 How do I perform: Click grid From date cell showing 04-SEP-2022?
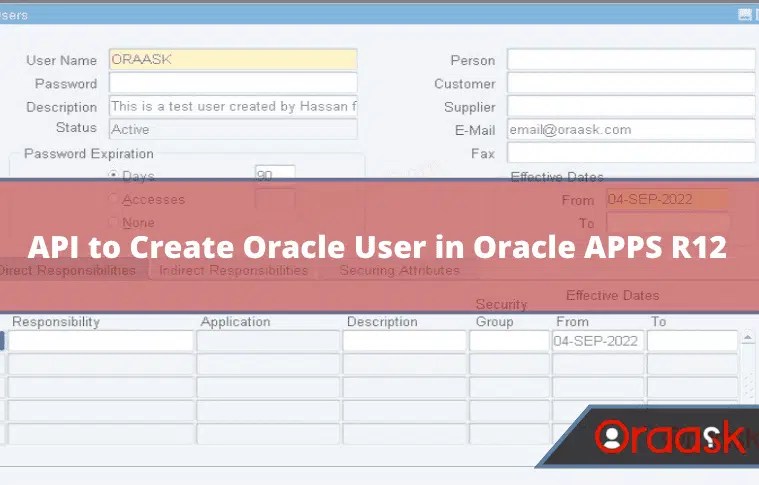pyautogui.click(x=598, y=341)
